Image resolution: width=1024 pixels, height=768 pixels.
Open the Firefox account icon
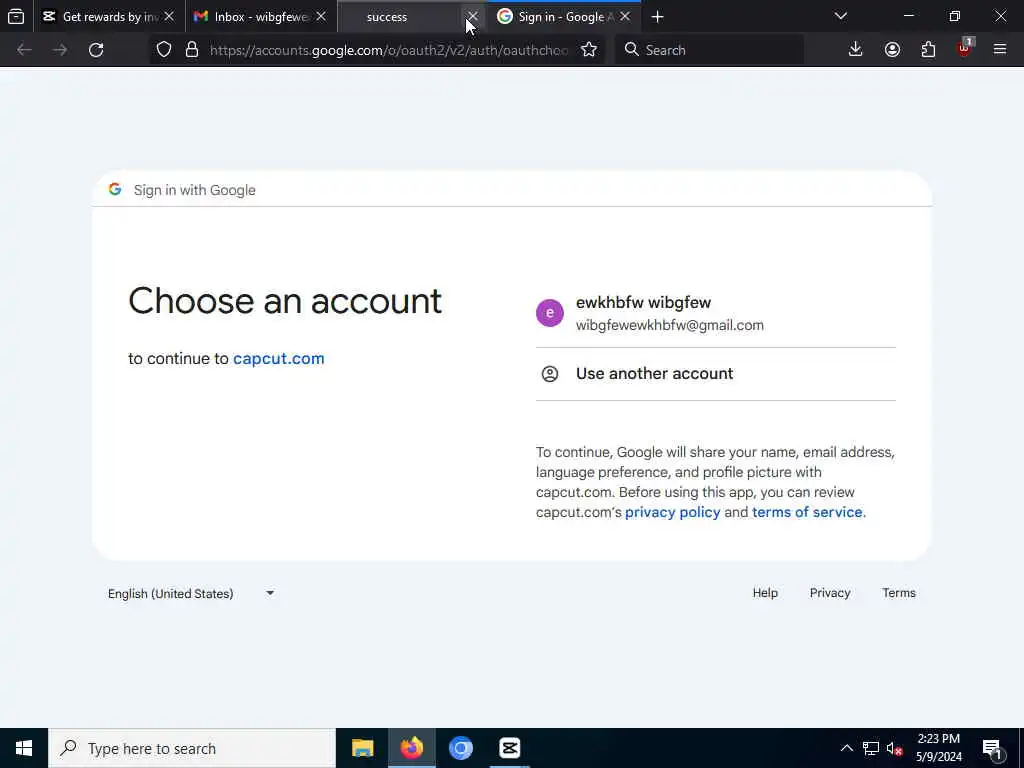point(892,50)
